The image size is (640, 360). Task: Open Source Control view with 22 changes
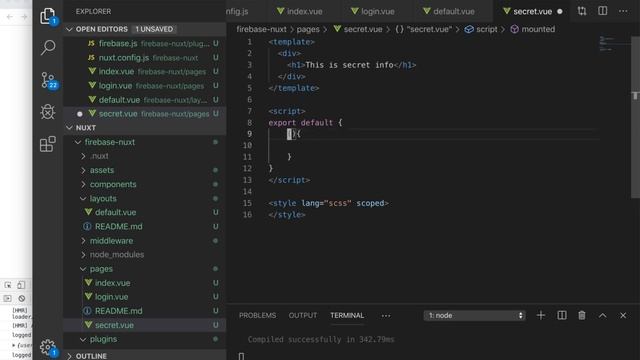tap(48, 80)
